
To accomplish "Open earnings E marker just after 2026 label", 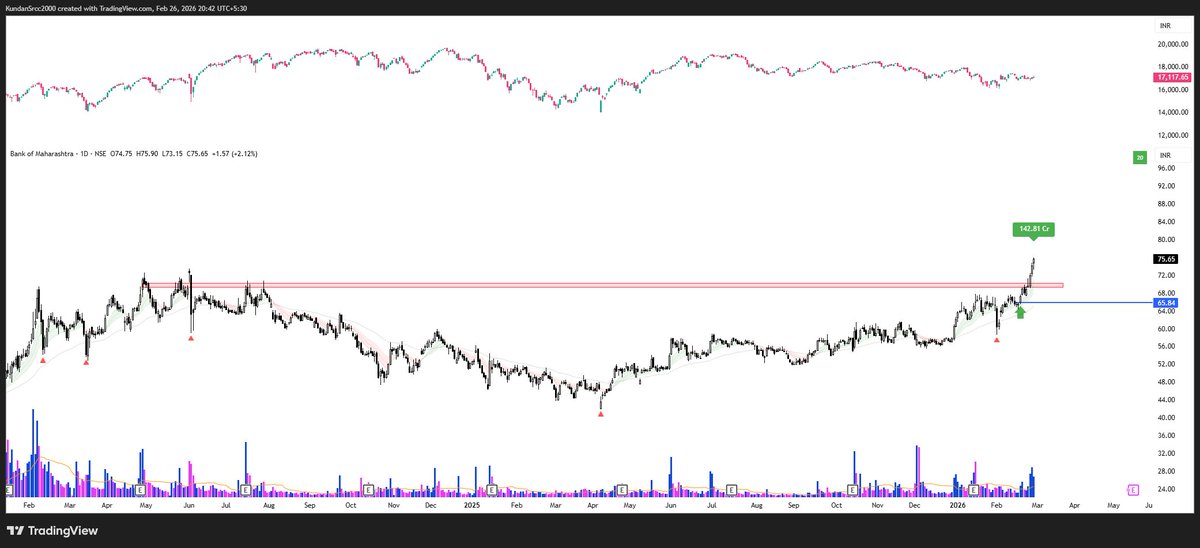I will (x=973, y=490).
